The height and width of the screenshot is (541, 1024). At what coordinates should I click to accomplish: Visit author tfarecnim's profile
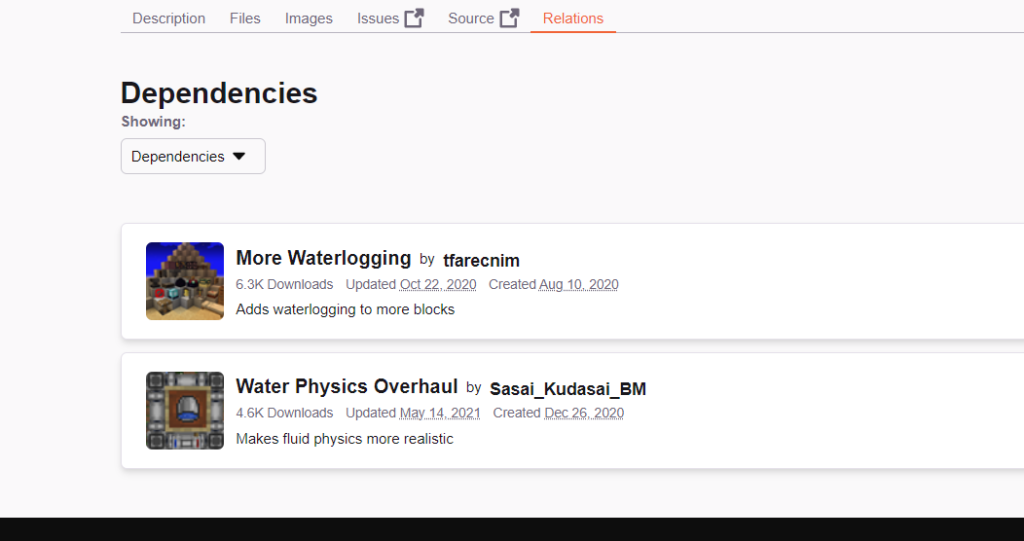click(x=481, y=260)
